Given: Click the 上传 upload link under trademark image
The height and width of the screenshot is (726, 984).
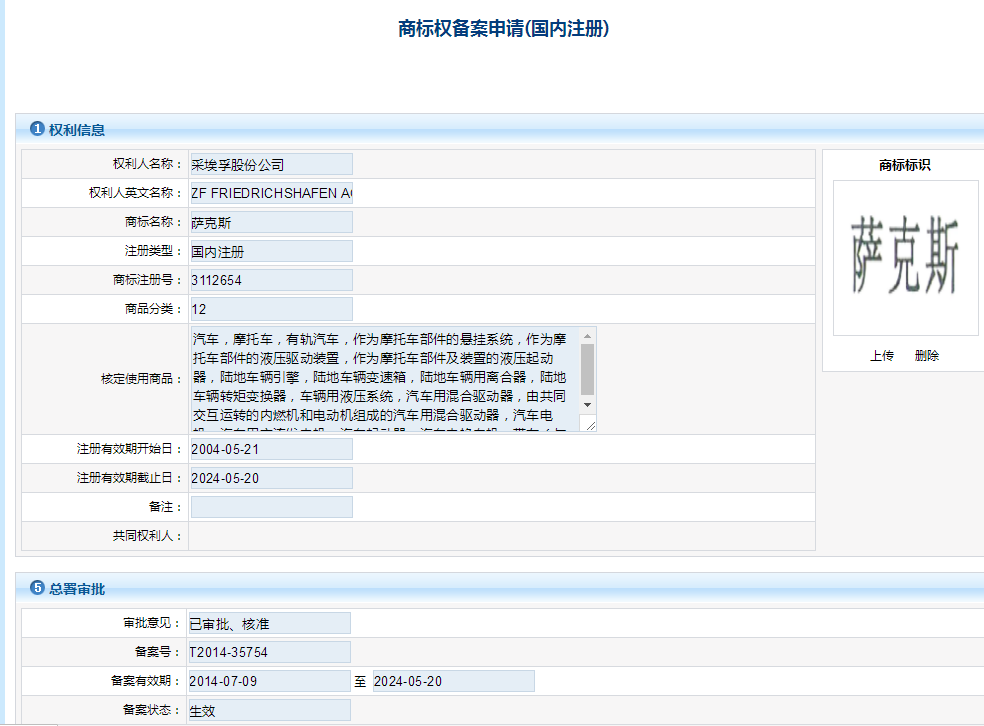Looking at the screenshot, I should 881,355.
